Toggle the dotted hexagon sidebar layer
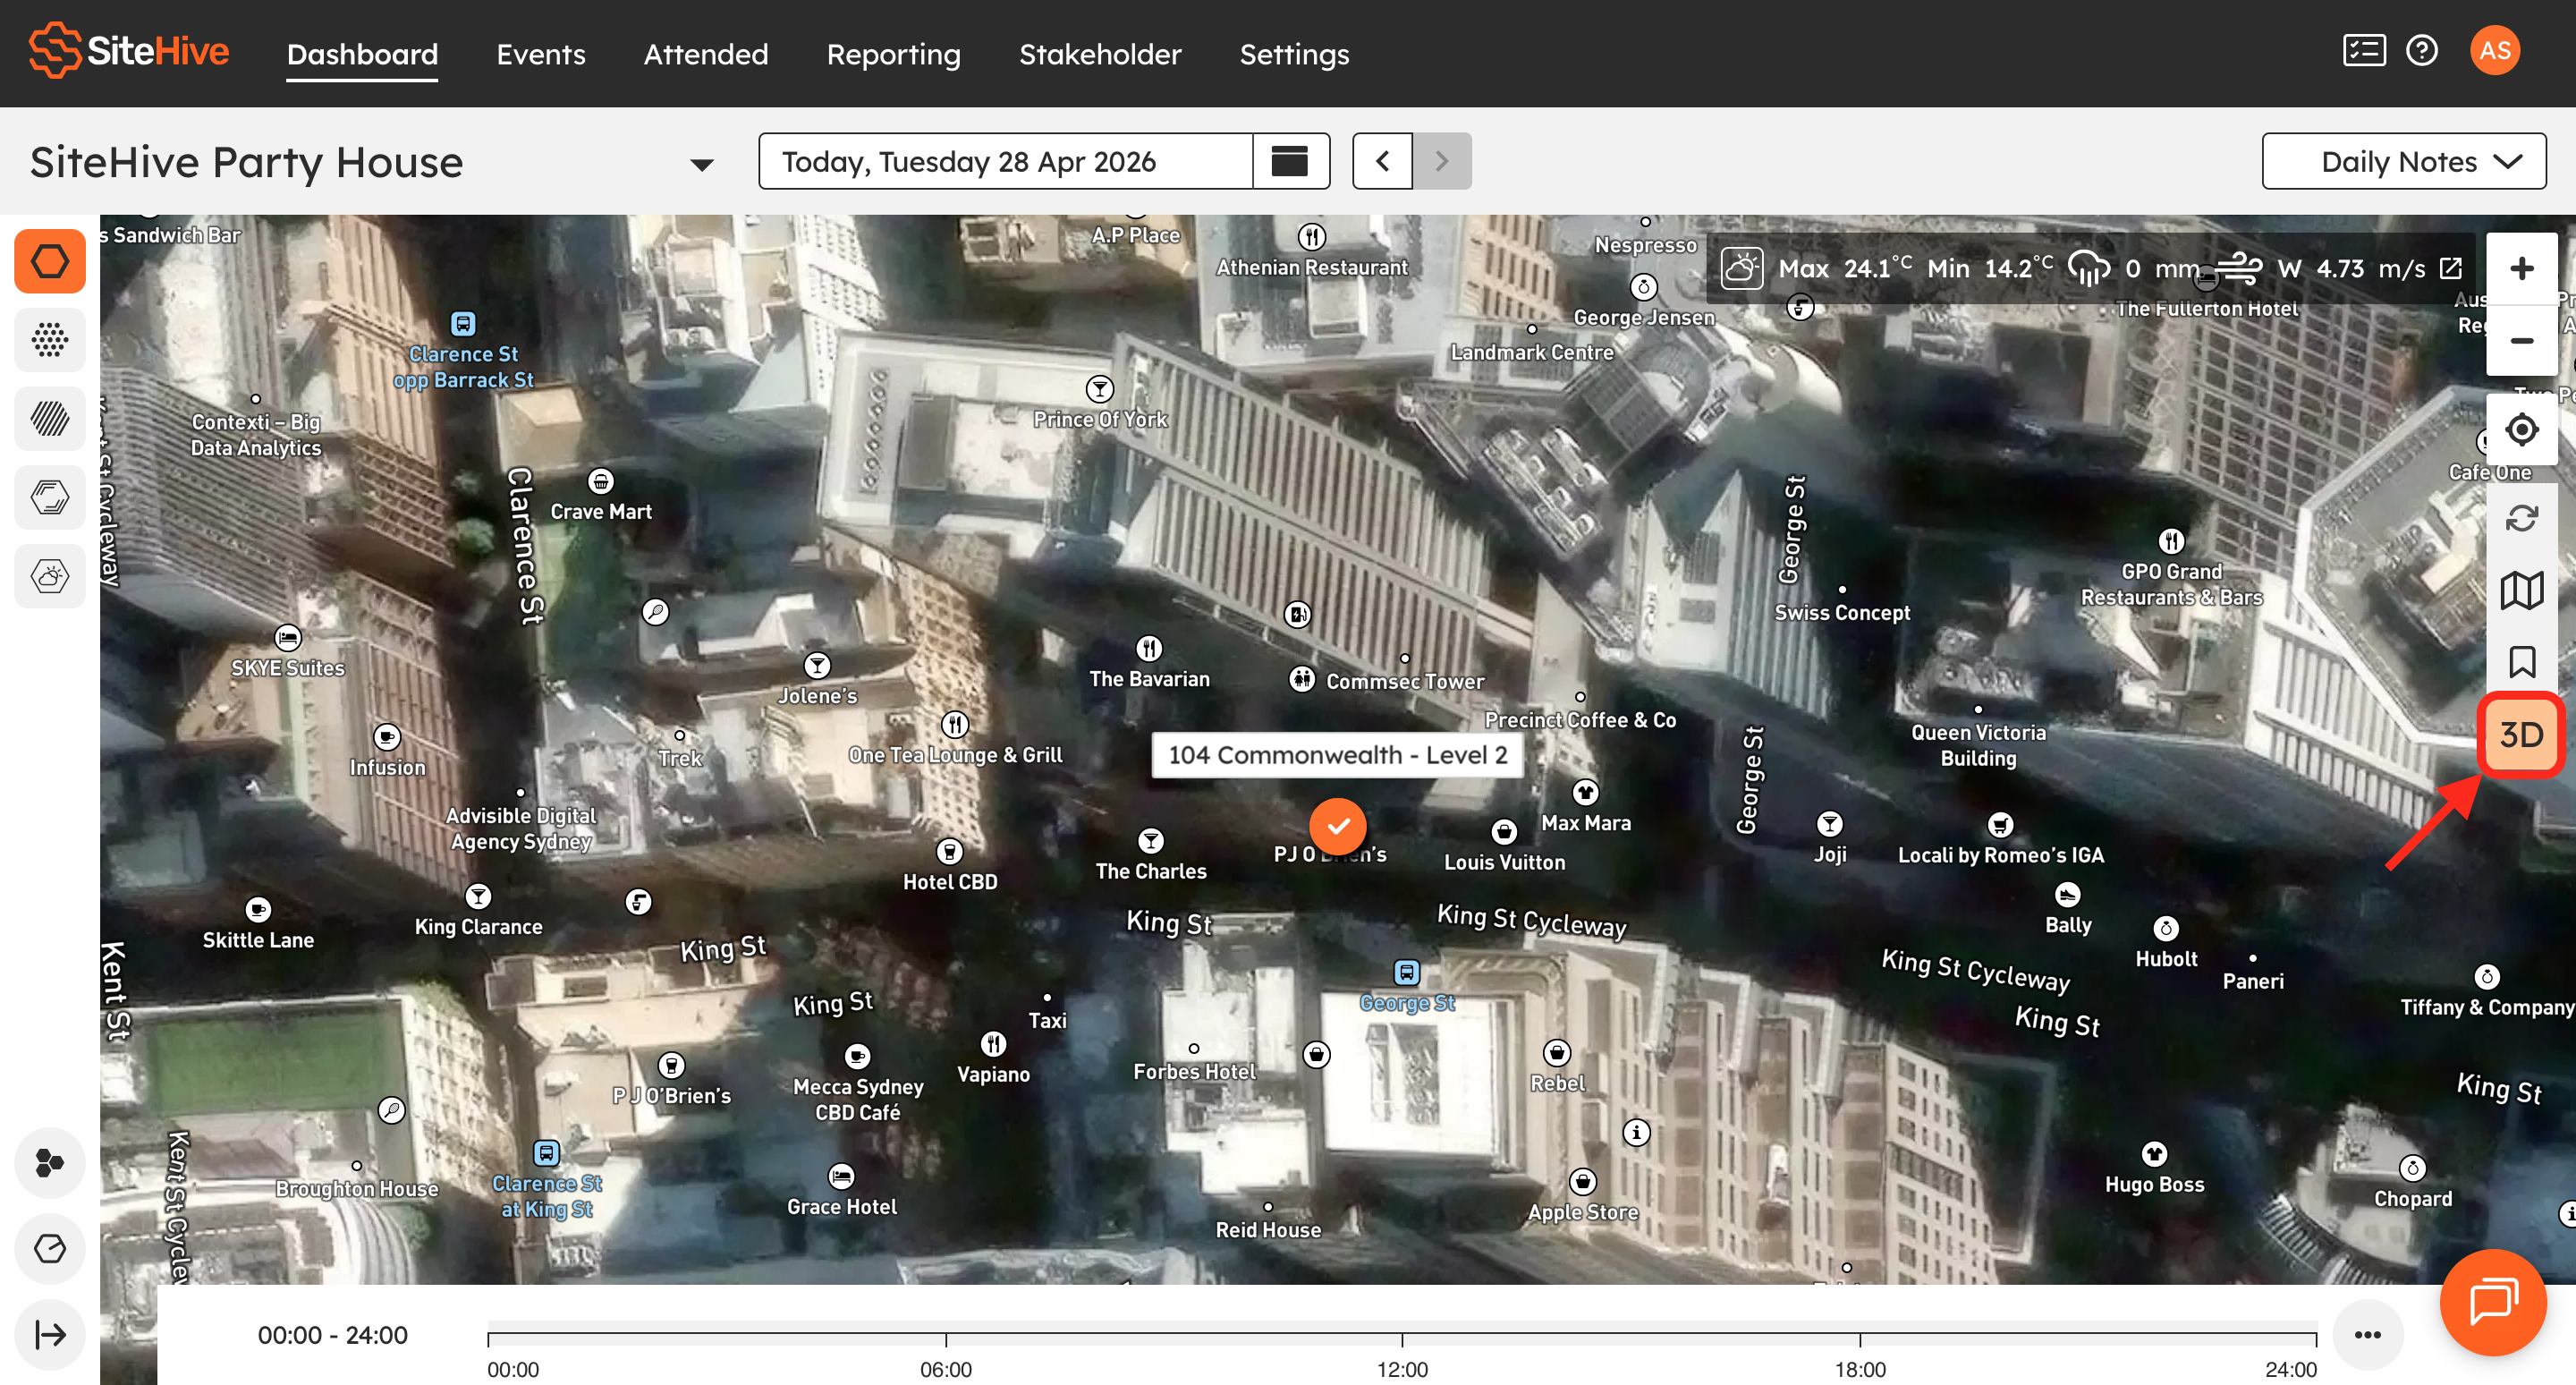Viewport: 2576px width, 1385px height. 50,340
